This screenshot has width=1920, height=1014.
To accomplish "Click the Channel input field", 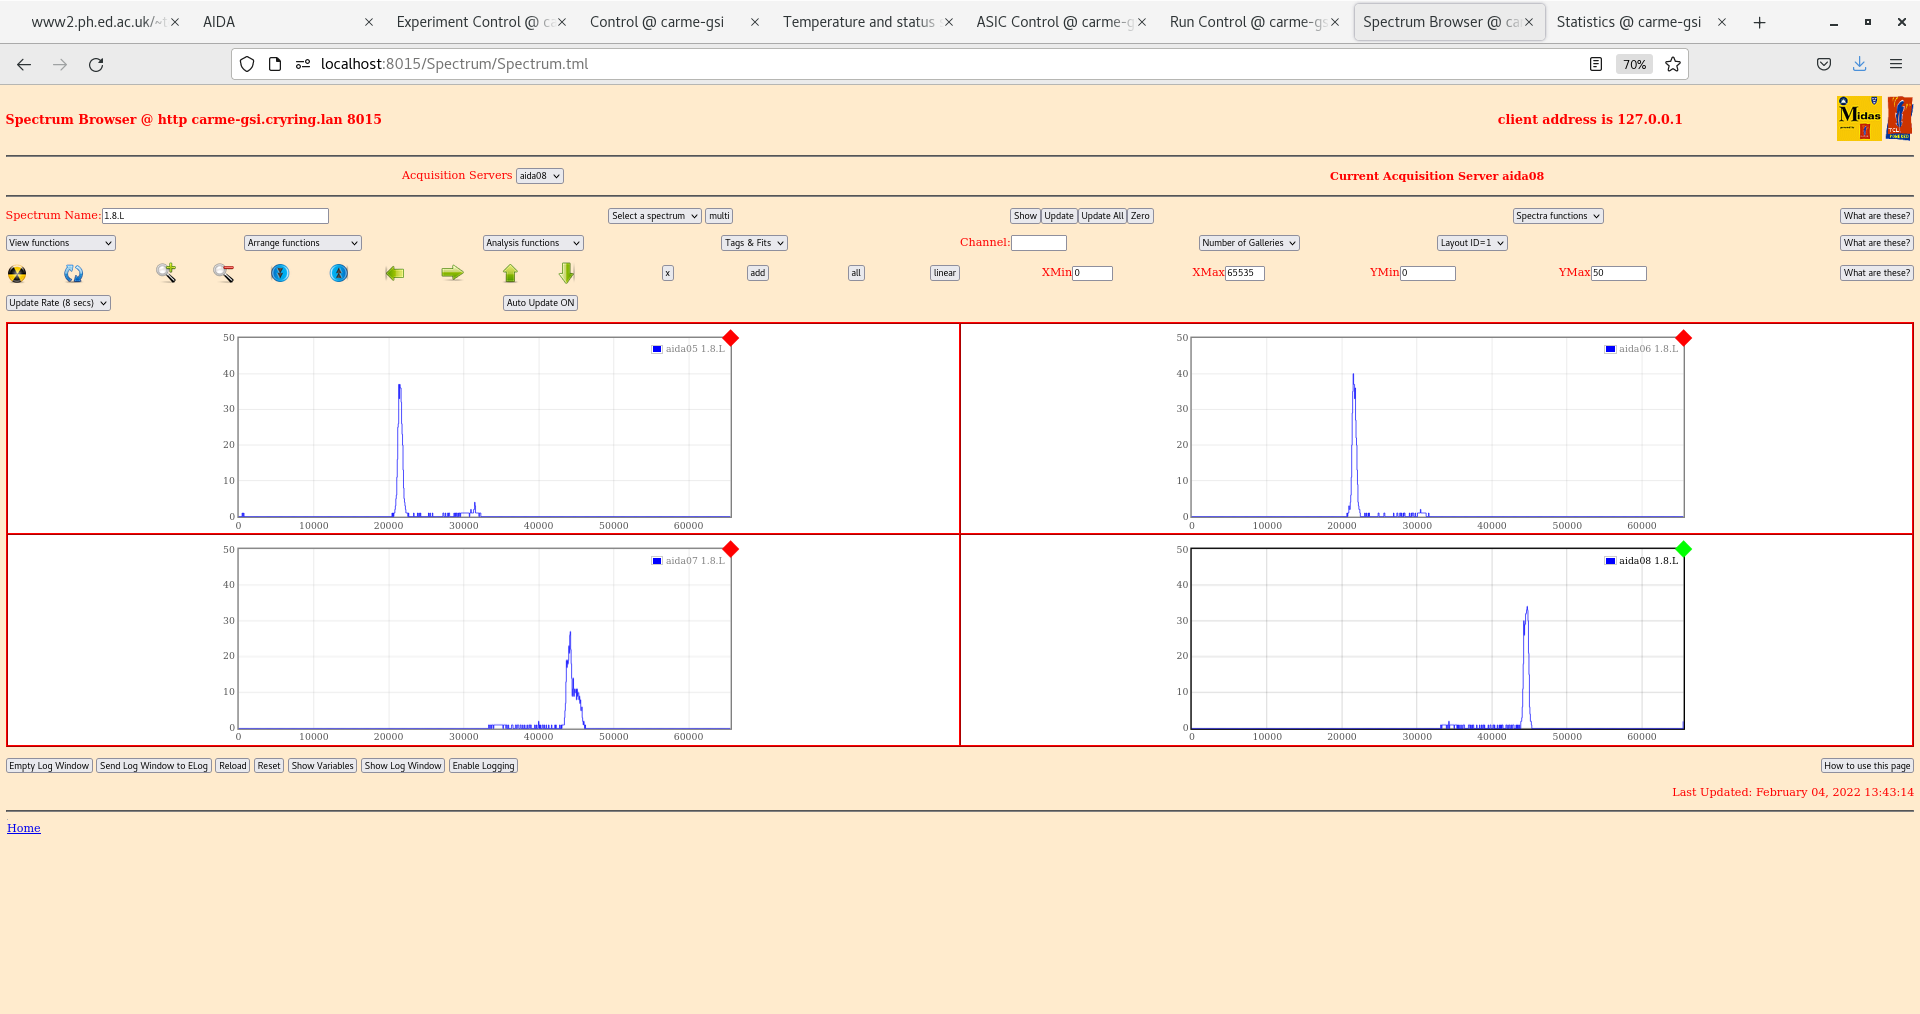I will tap(1039, 243).
